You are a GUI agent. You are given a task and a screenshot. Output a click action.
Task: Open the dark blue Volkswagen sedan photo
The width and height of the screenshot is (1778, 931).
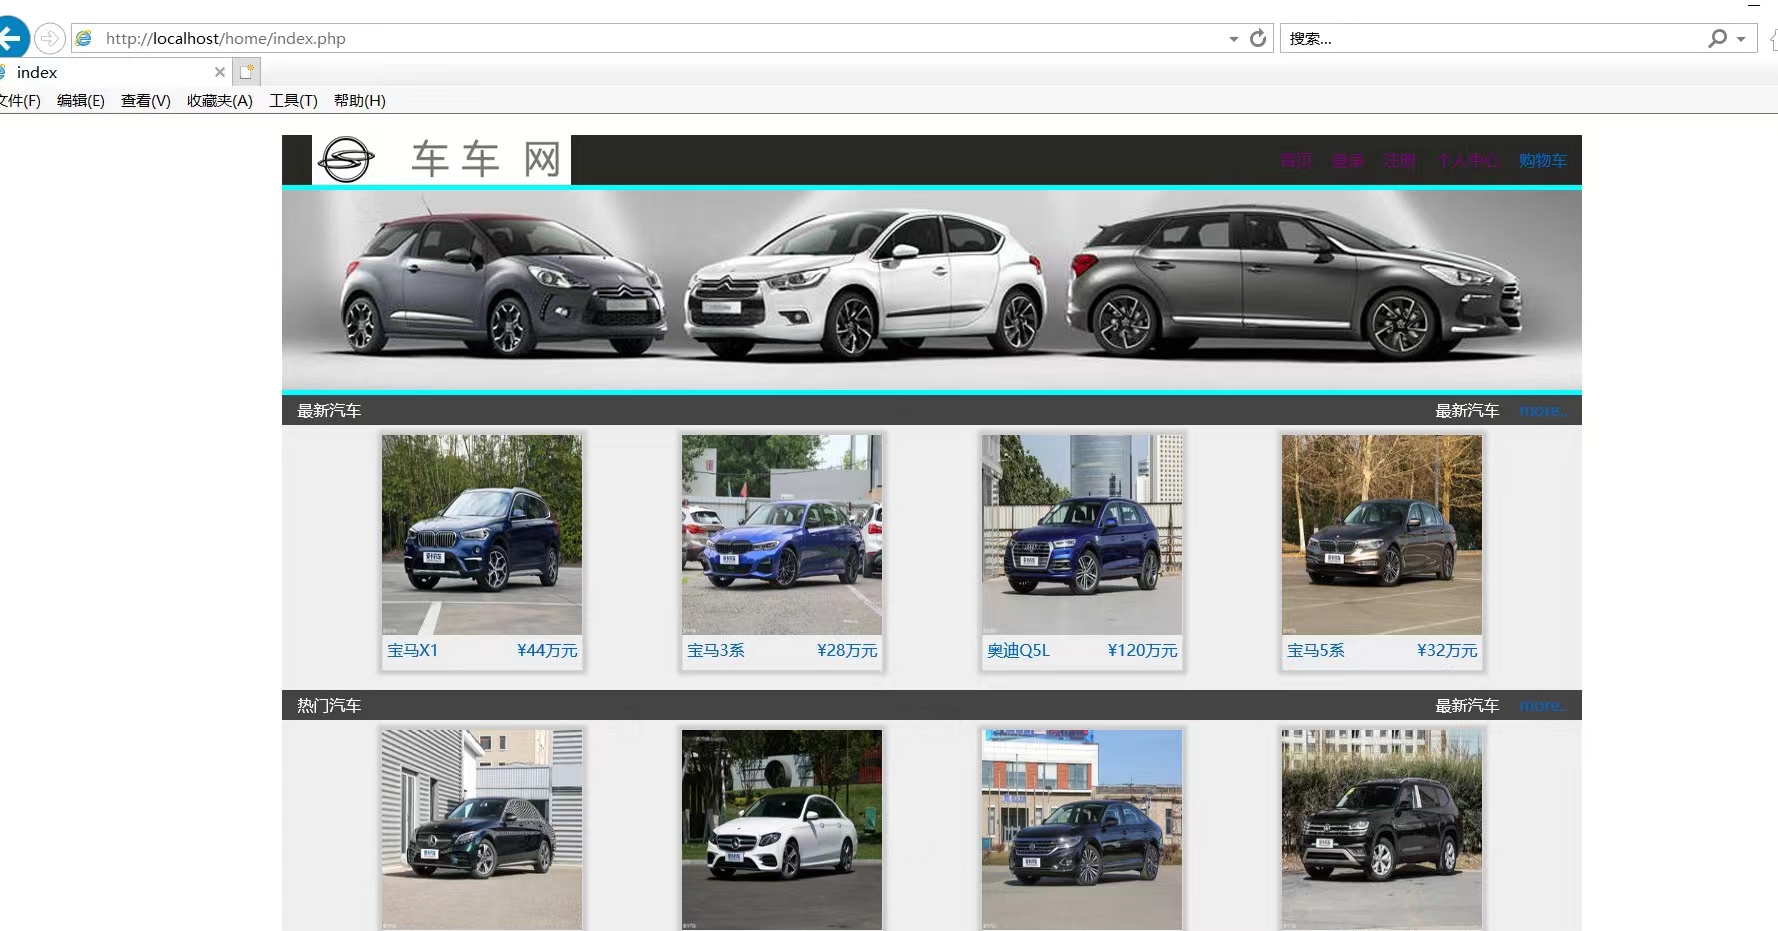pyautogui.click(x=1082, y=830)
